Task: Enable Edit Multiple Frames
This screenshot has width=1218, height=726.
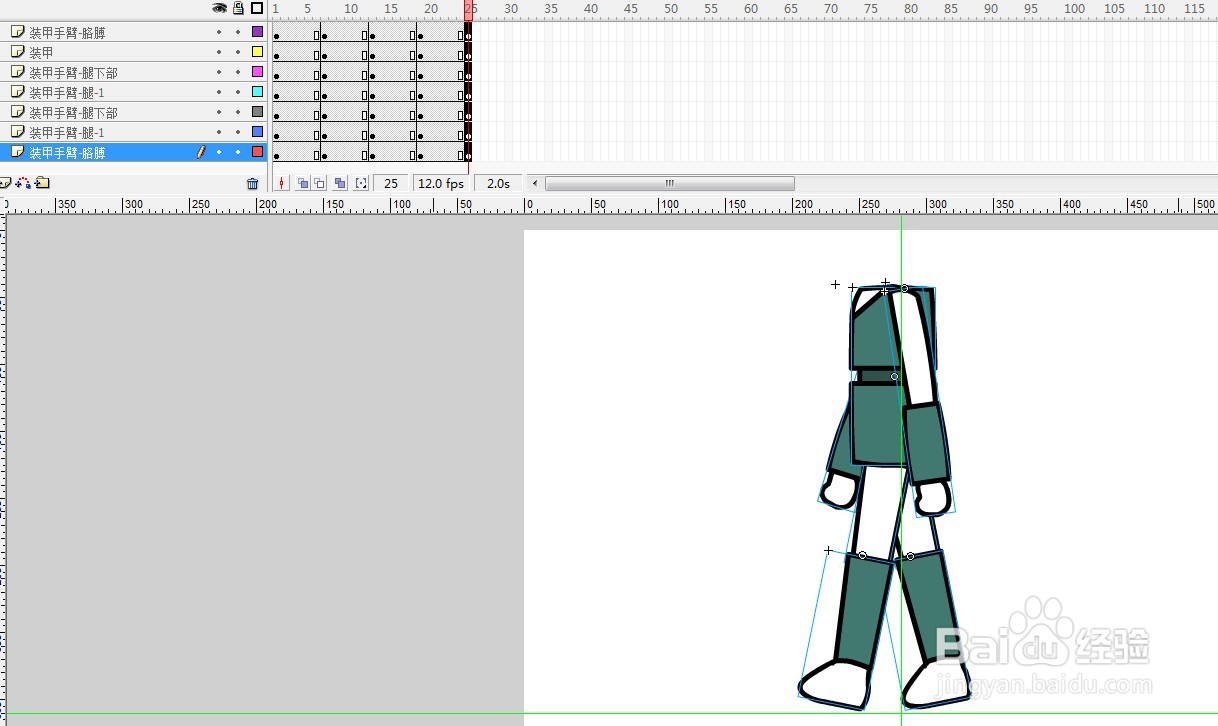Action: click(340, 183)
